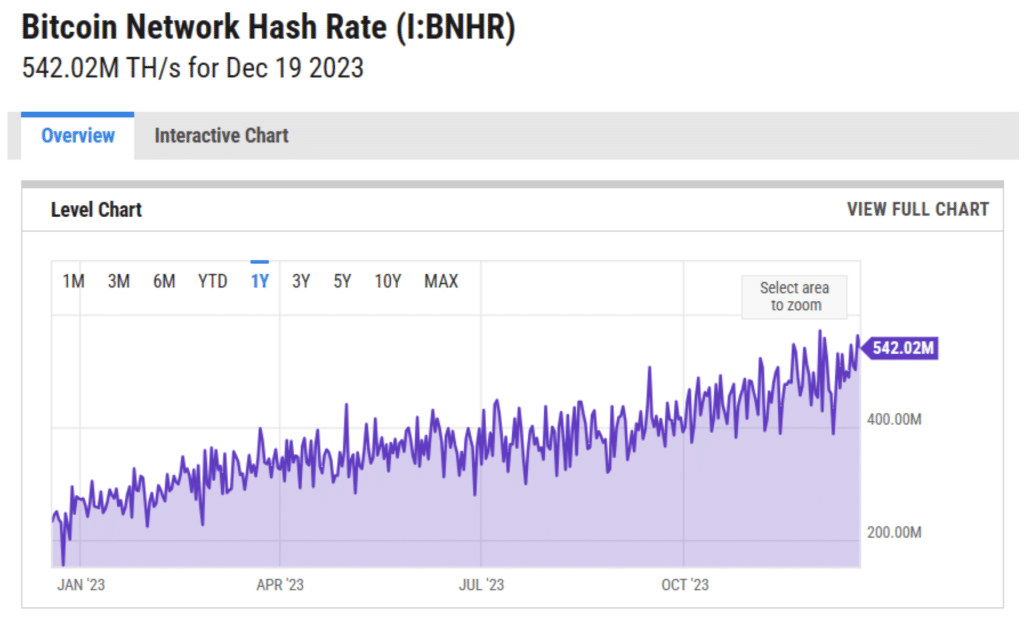Select the 6M time range

tap(163, 281)
